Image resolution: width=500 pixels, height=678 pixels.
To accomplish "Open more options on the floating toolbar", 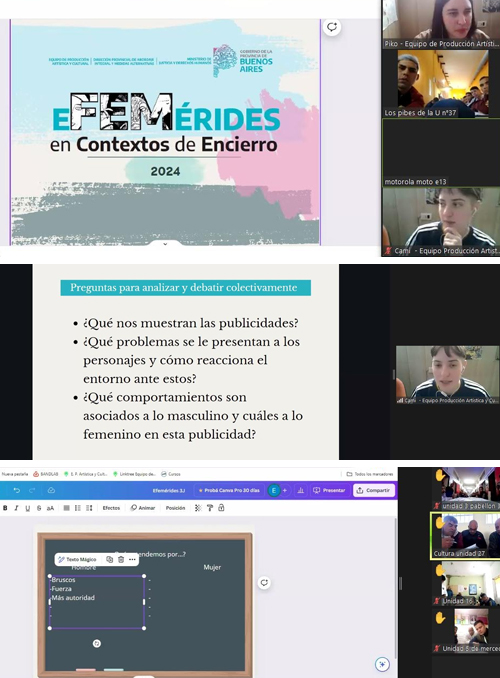I will (132, 560).
